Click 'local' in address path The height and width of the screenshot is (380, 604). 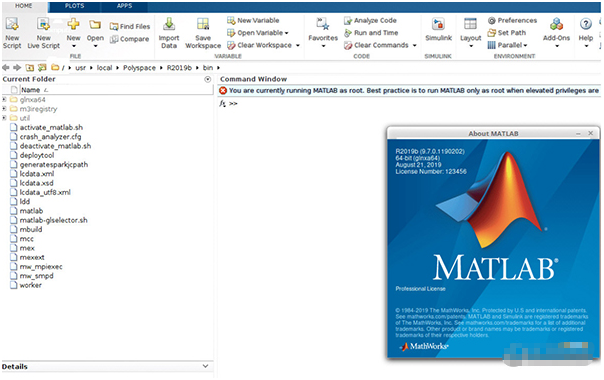tap(104, 68)
